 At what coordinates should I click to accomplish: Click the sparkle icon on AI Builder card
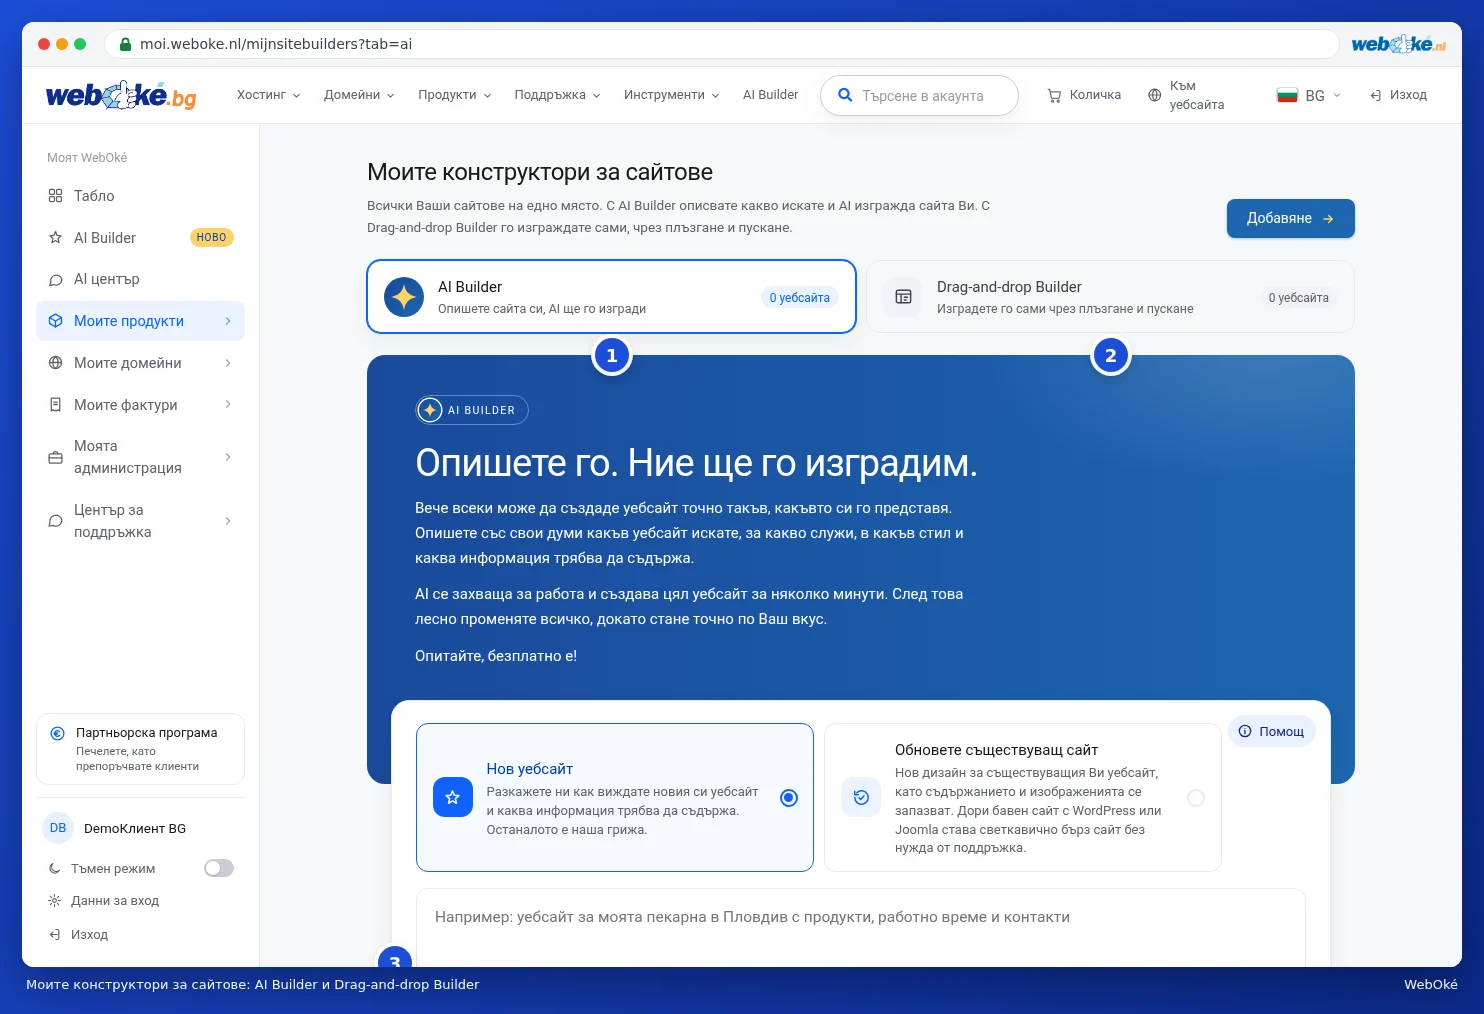tap(404, 297)
